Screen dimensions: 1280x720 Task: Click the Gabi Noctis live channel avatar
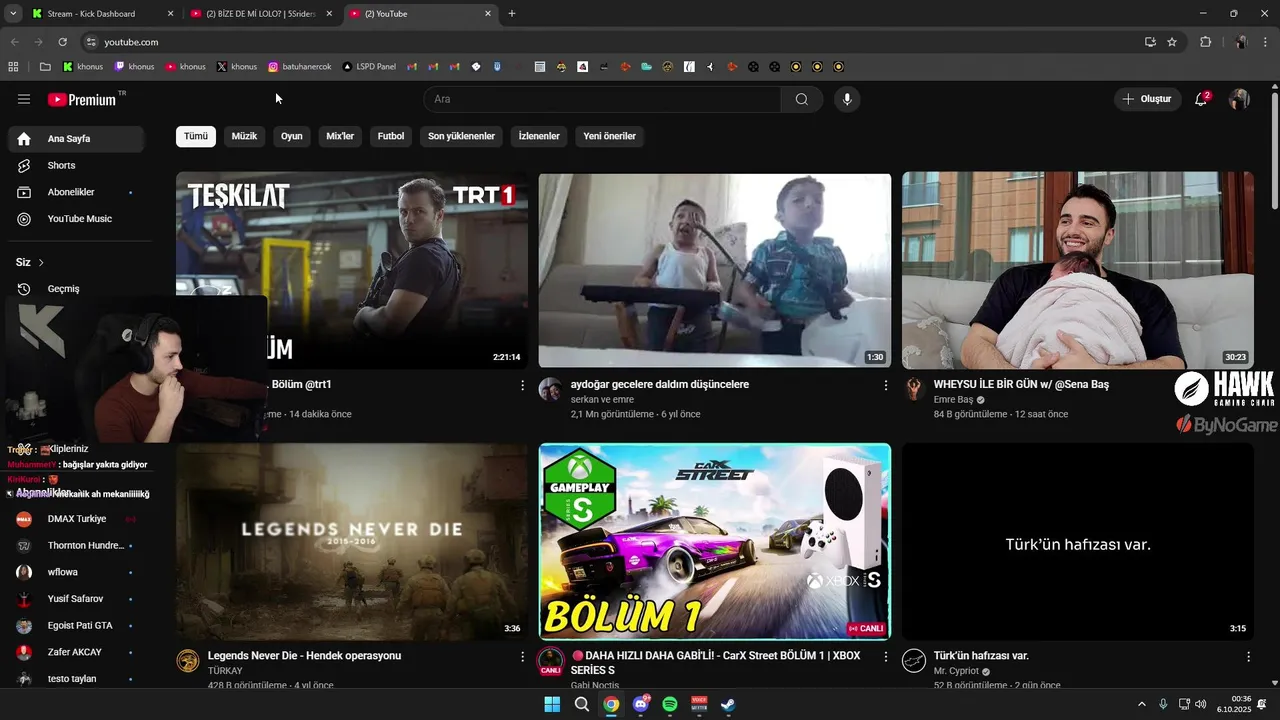(550, 661)
